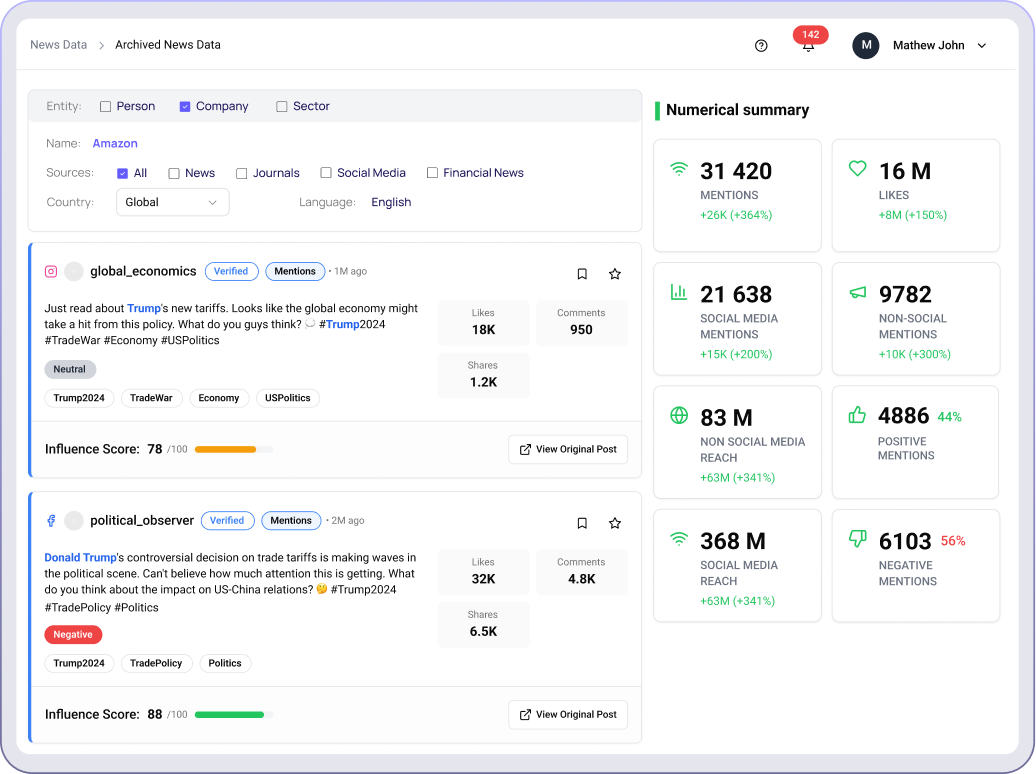Click thumbs-down icon on Negative Mentions

point(858,539)
